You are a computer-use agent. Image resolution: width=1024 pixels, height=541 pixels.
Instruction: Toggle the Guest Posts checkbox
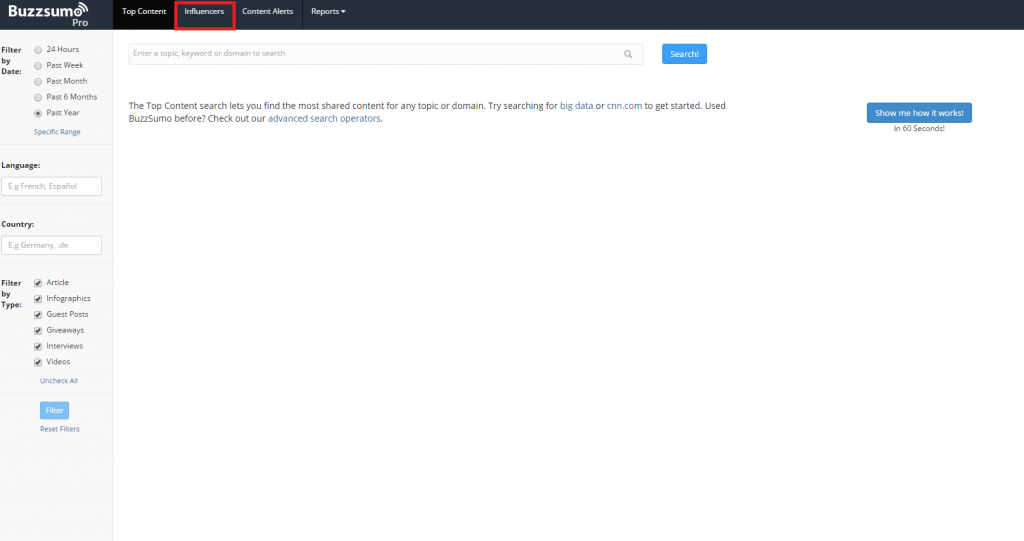point(38,315)
